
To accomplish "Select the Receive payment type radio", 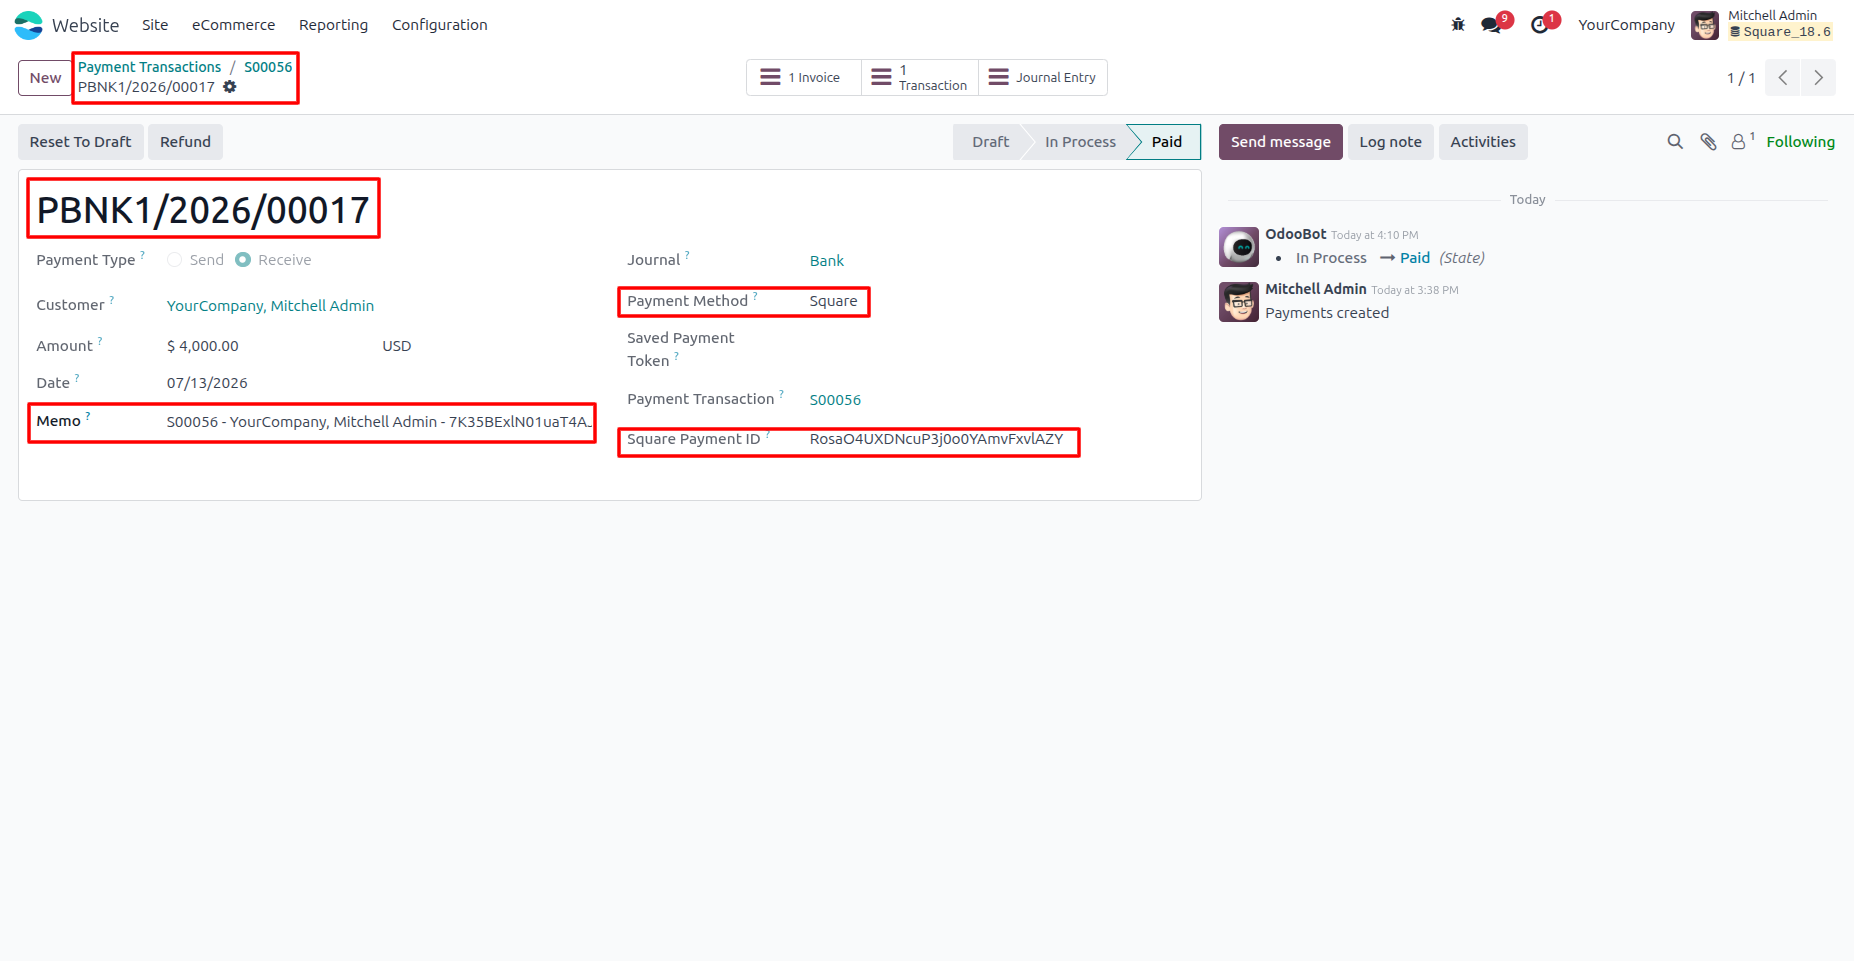I will (243, 260).
